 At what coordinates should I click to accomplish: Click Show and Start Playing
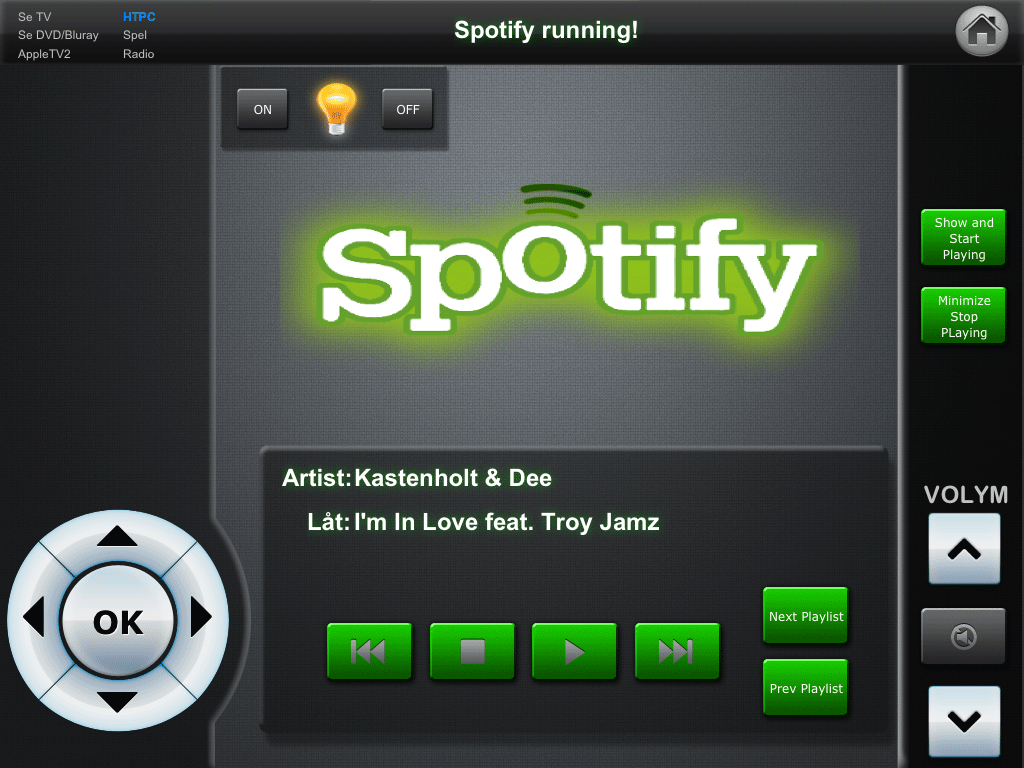[x=963, y=238]
